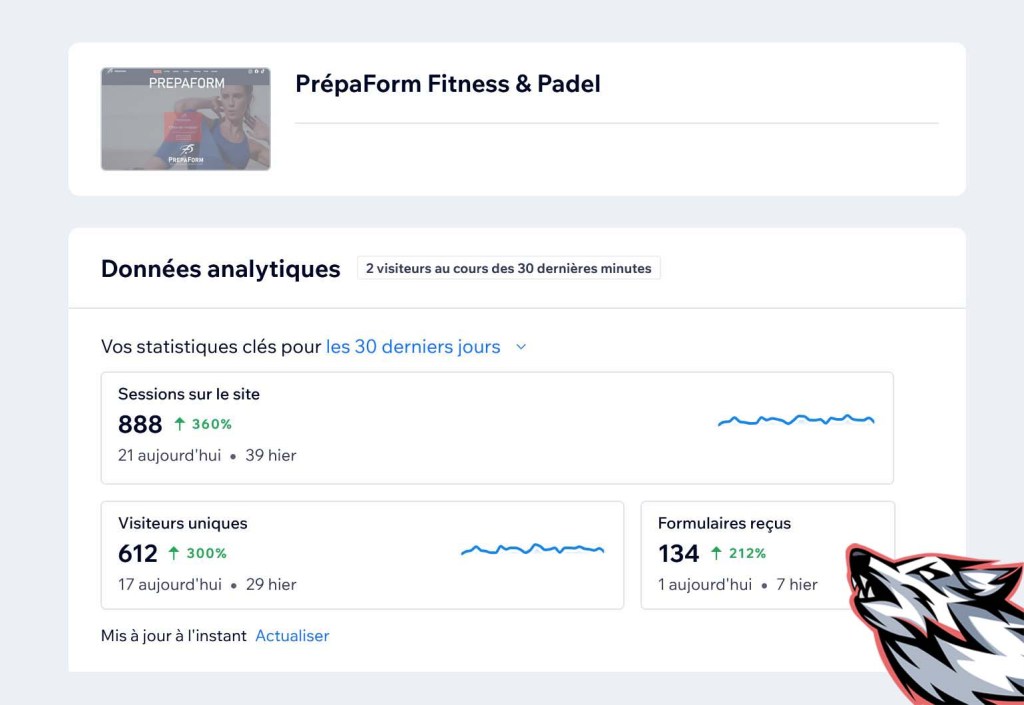The width and height of the screenshot is (1024, 705).
Task: Select the site title PrépaForm Fitness & Padel
Action: pos(447,84)
